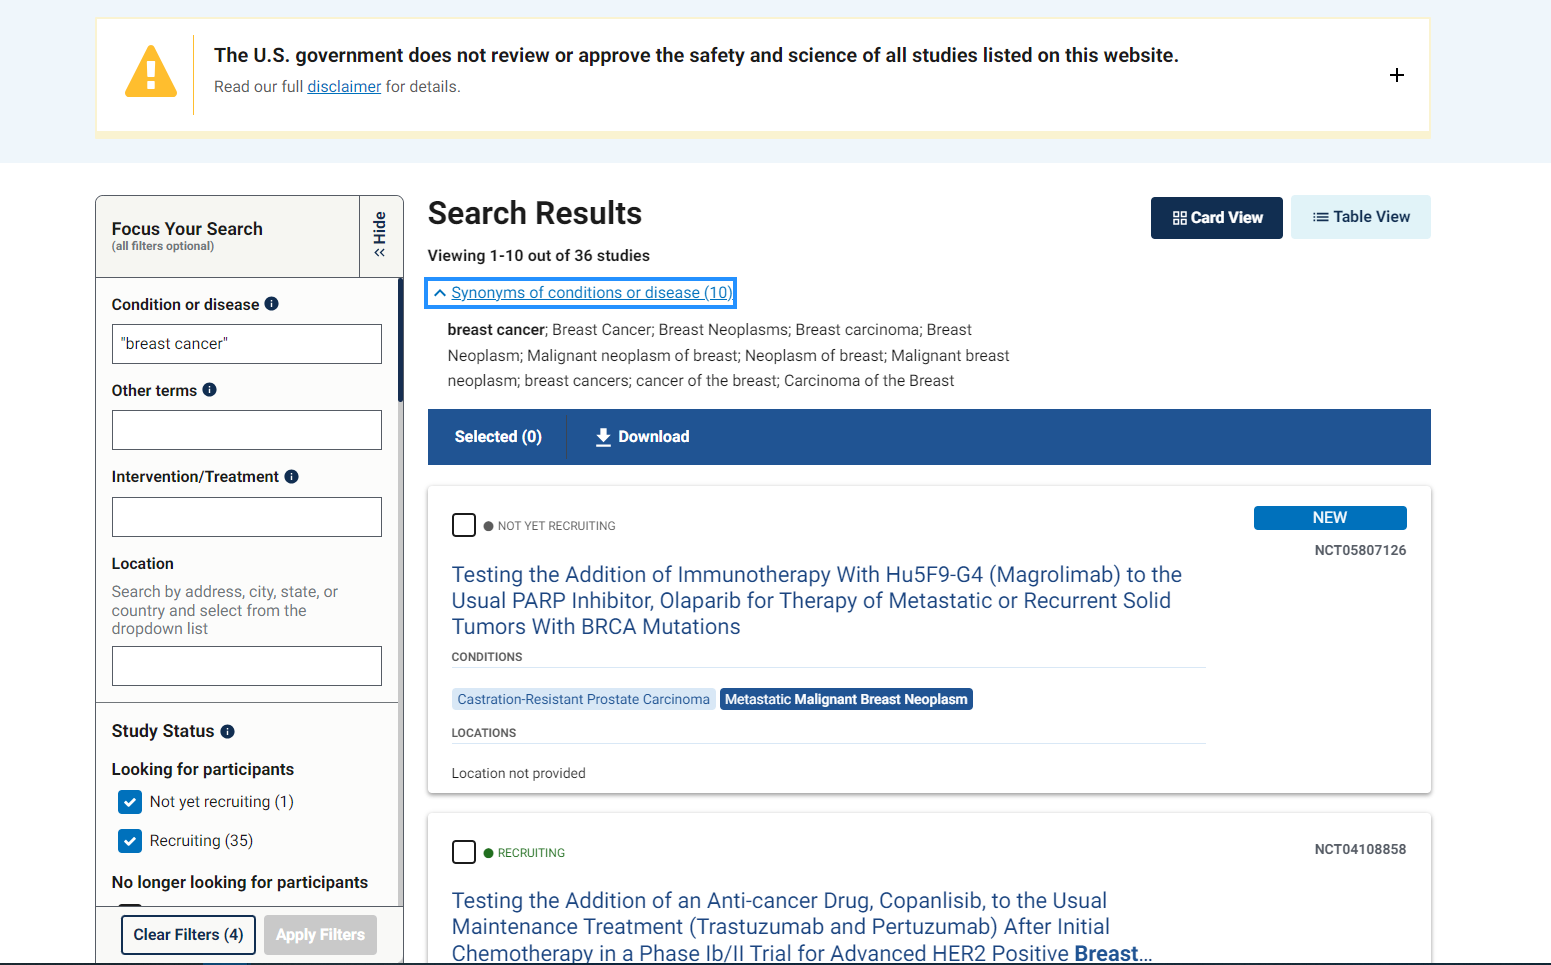Click the Location search input field

[246, 665]
